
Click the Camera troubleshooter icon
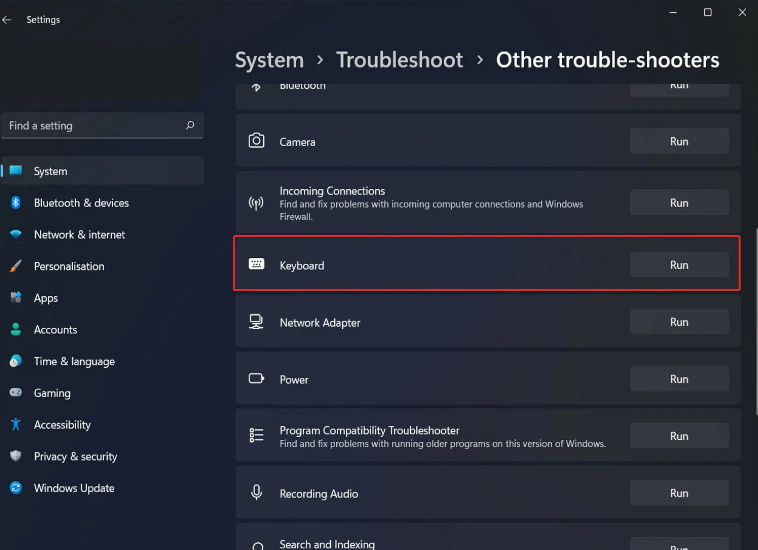pos(256,141)
